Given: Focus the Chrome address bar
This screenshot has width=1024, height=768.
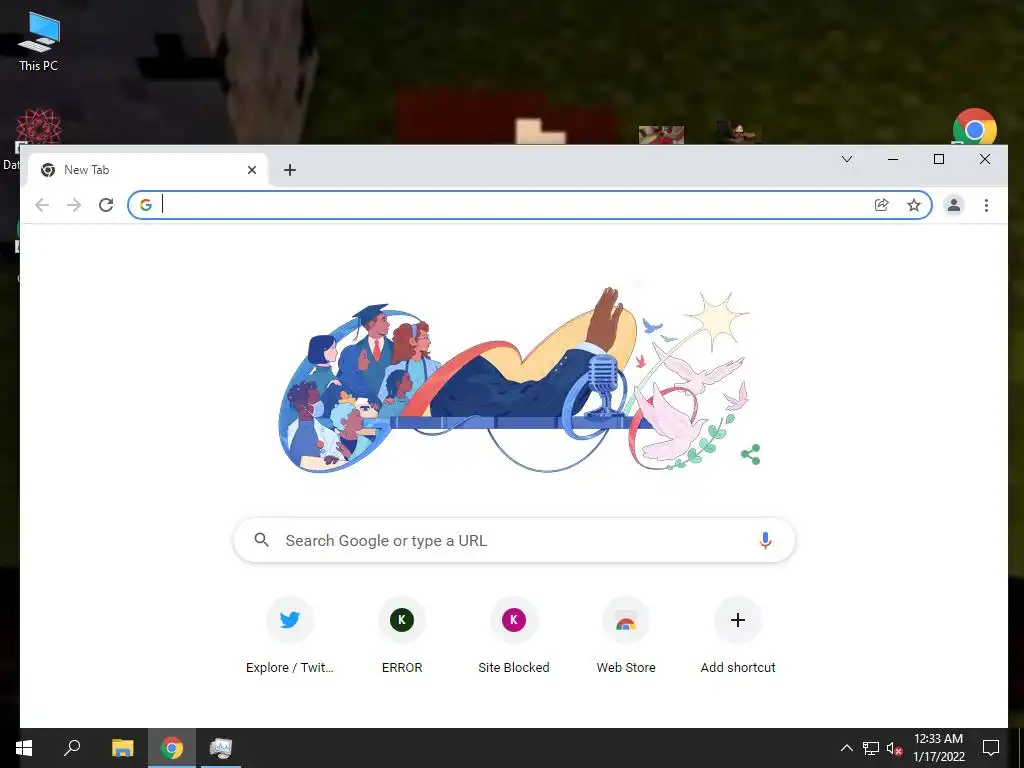Looking at the screenshot, I should (513, 205).
